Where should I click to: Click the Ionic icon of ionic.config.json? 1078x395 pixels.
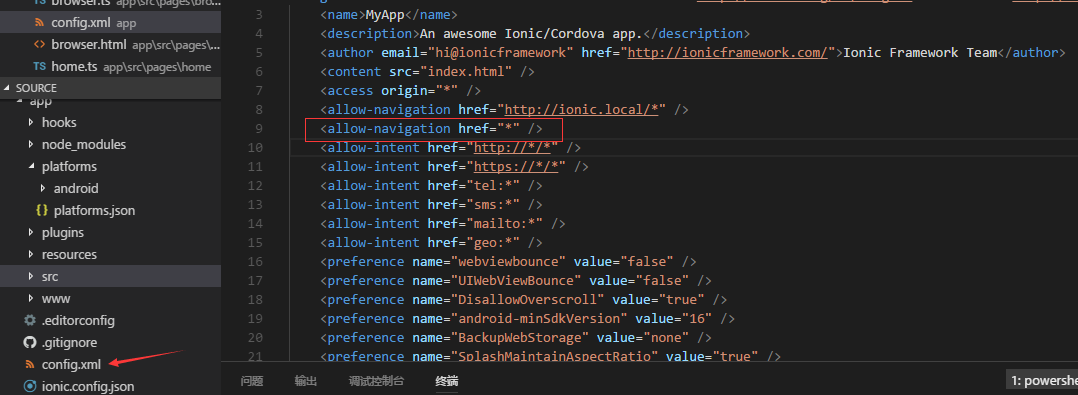pyautogui.click(x=29, y=386)
